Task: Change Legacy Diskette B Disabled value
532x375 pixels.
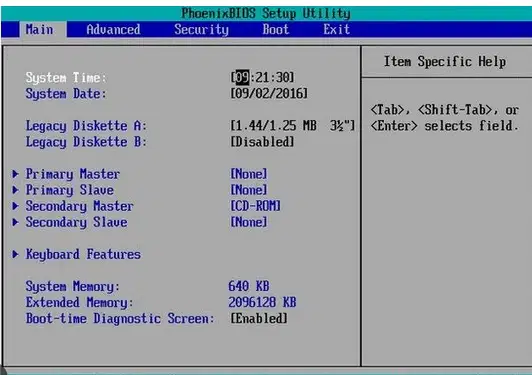Action: click(x=262, y=142)
